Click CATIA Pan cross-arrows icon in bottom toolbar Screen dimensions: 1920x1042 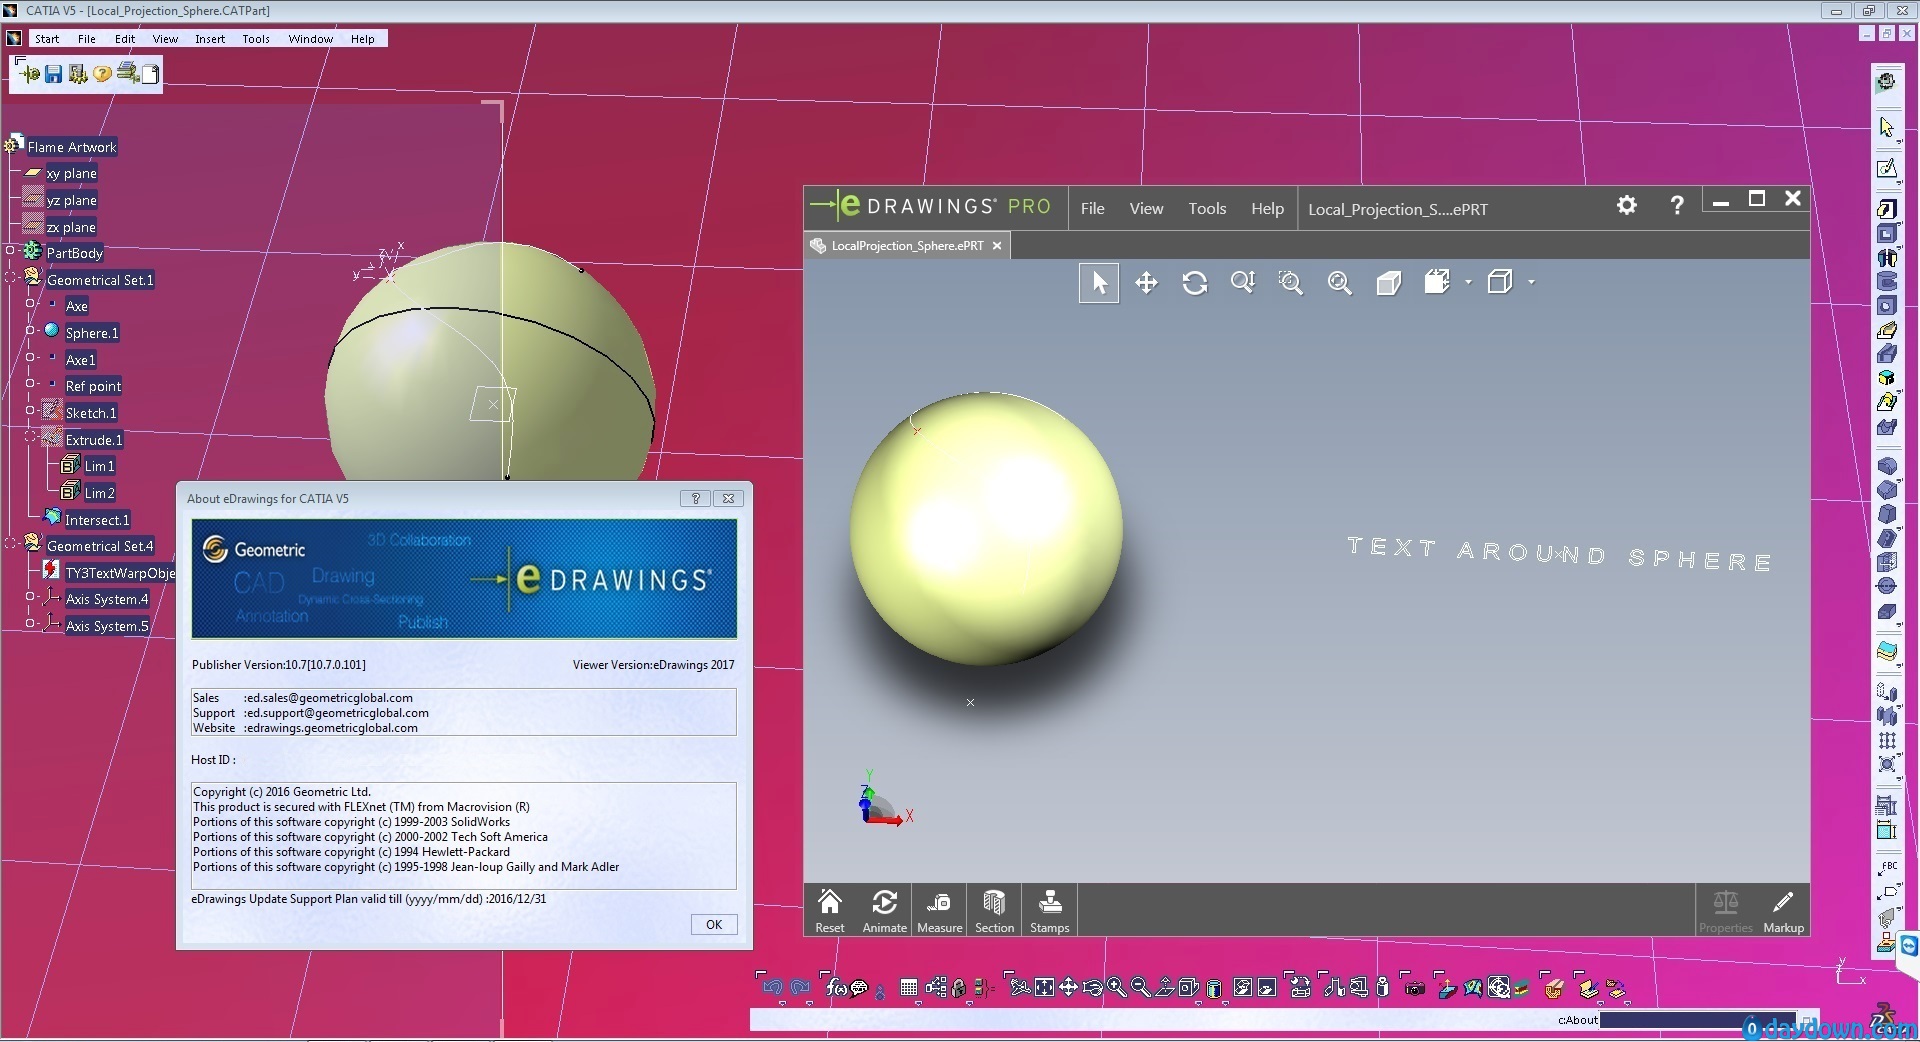1068,988
